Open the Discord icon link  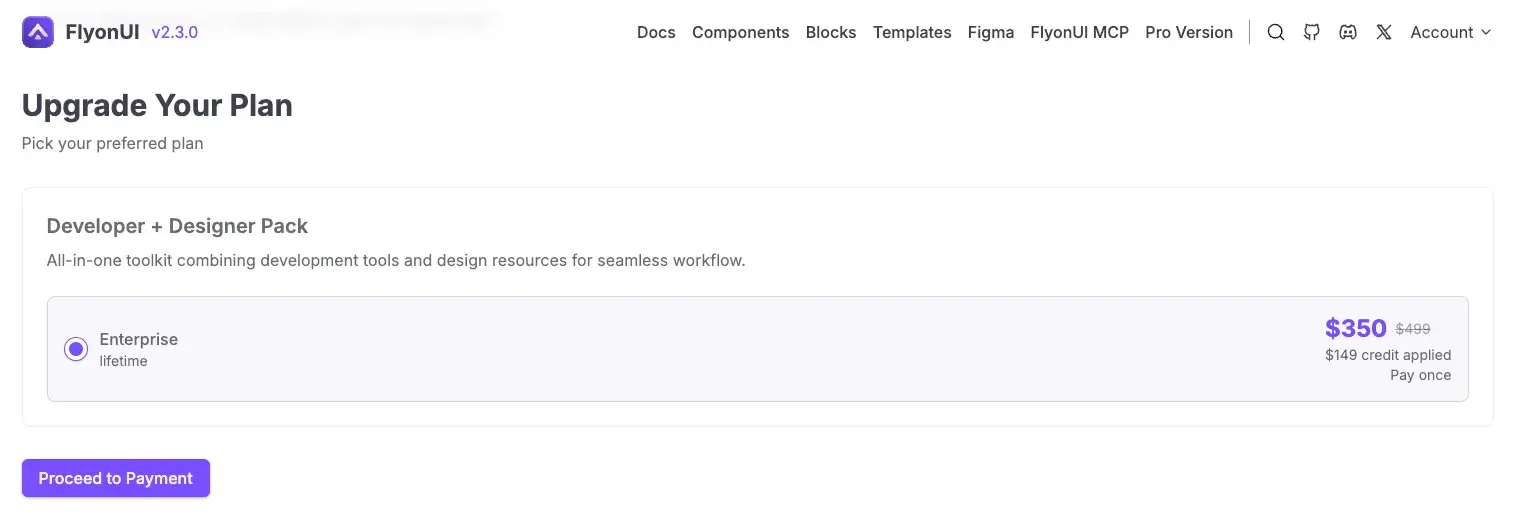click(x=1348, y=32)
